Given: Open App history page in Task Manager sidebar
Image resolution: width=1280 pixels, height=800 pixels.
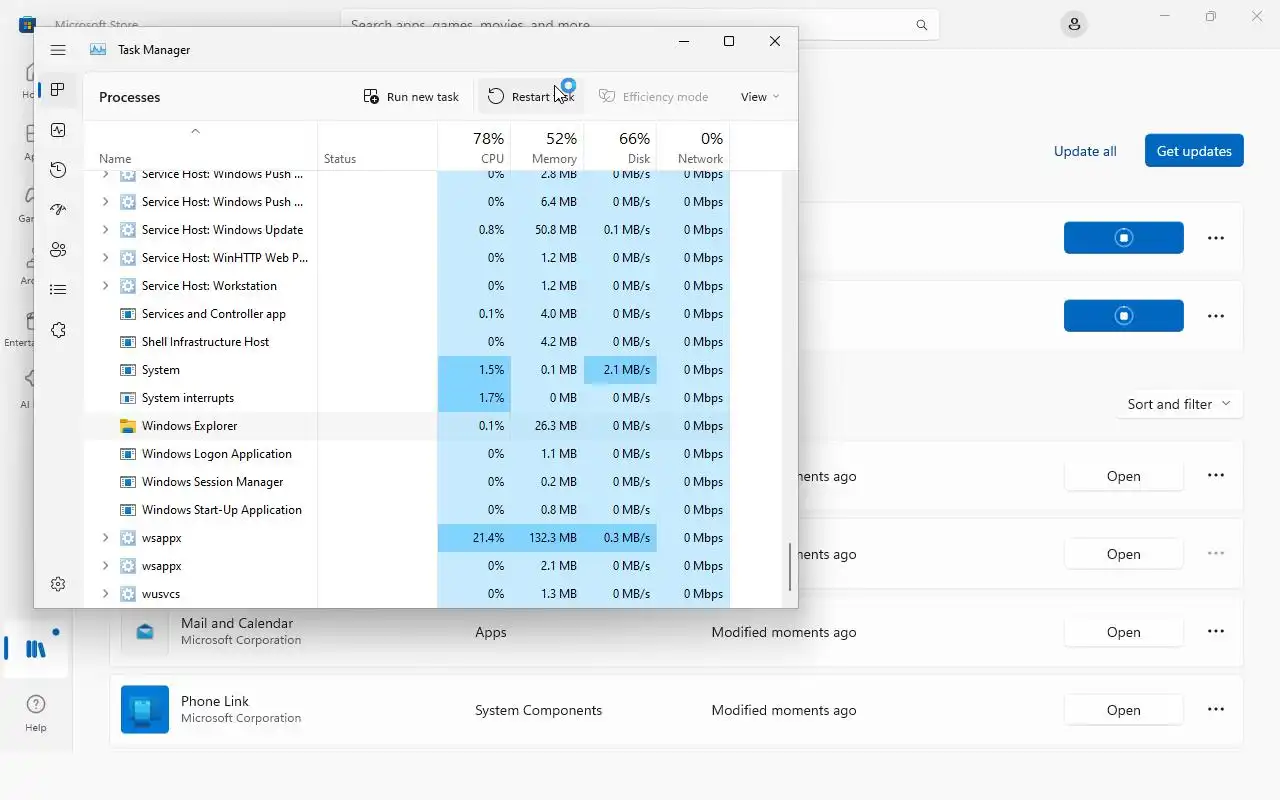Looking at the screenshot, I should [58, 170].
